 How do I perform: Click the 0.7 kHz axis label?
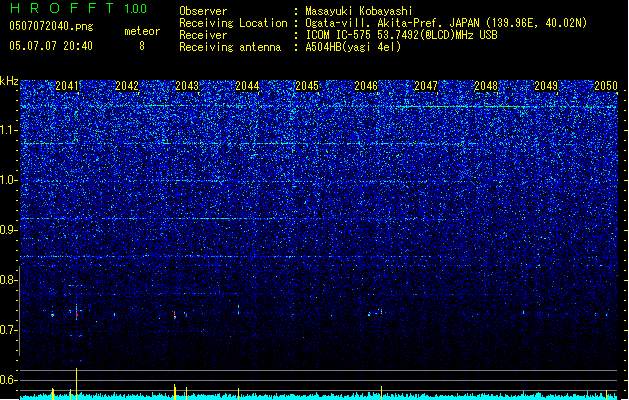(9, 330)
